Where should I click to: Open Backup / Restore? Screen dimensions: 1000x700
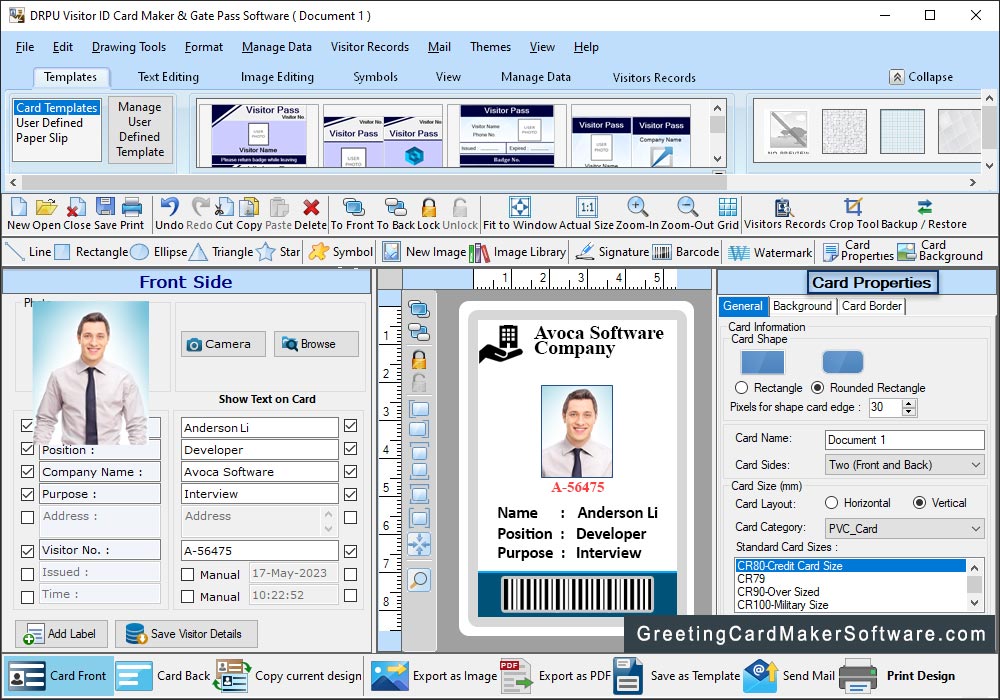pos(925,207)
